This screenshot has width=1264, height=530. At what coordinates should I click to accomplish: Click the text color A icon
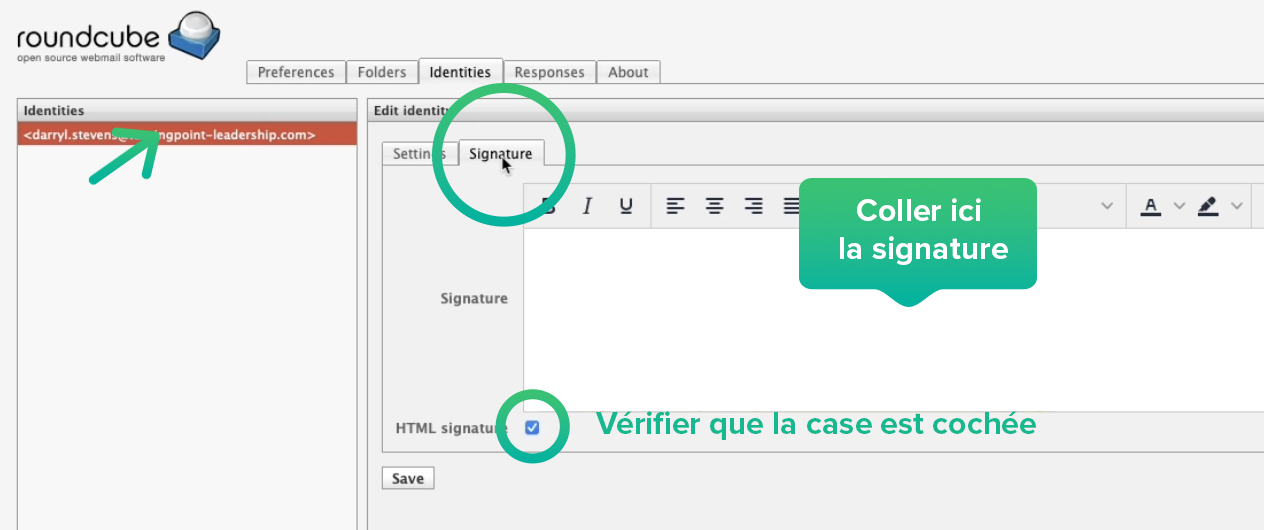pos(1151,206)
